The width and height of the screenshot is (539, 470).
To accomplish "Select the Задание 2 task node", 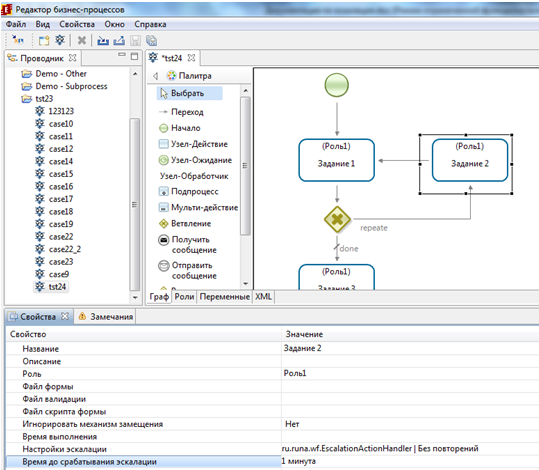I will (470, 160).
